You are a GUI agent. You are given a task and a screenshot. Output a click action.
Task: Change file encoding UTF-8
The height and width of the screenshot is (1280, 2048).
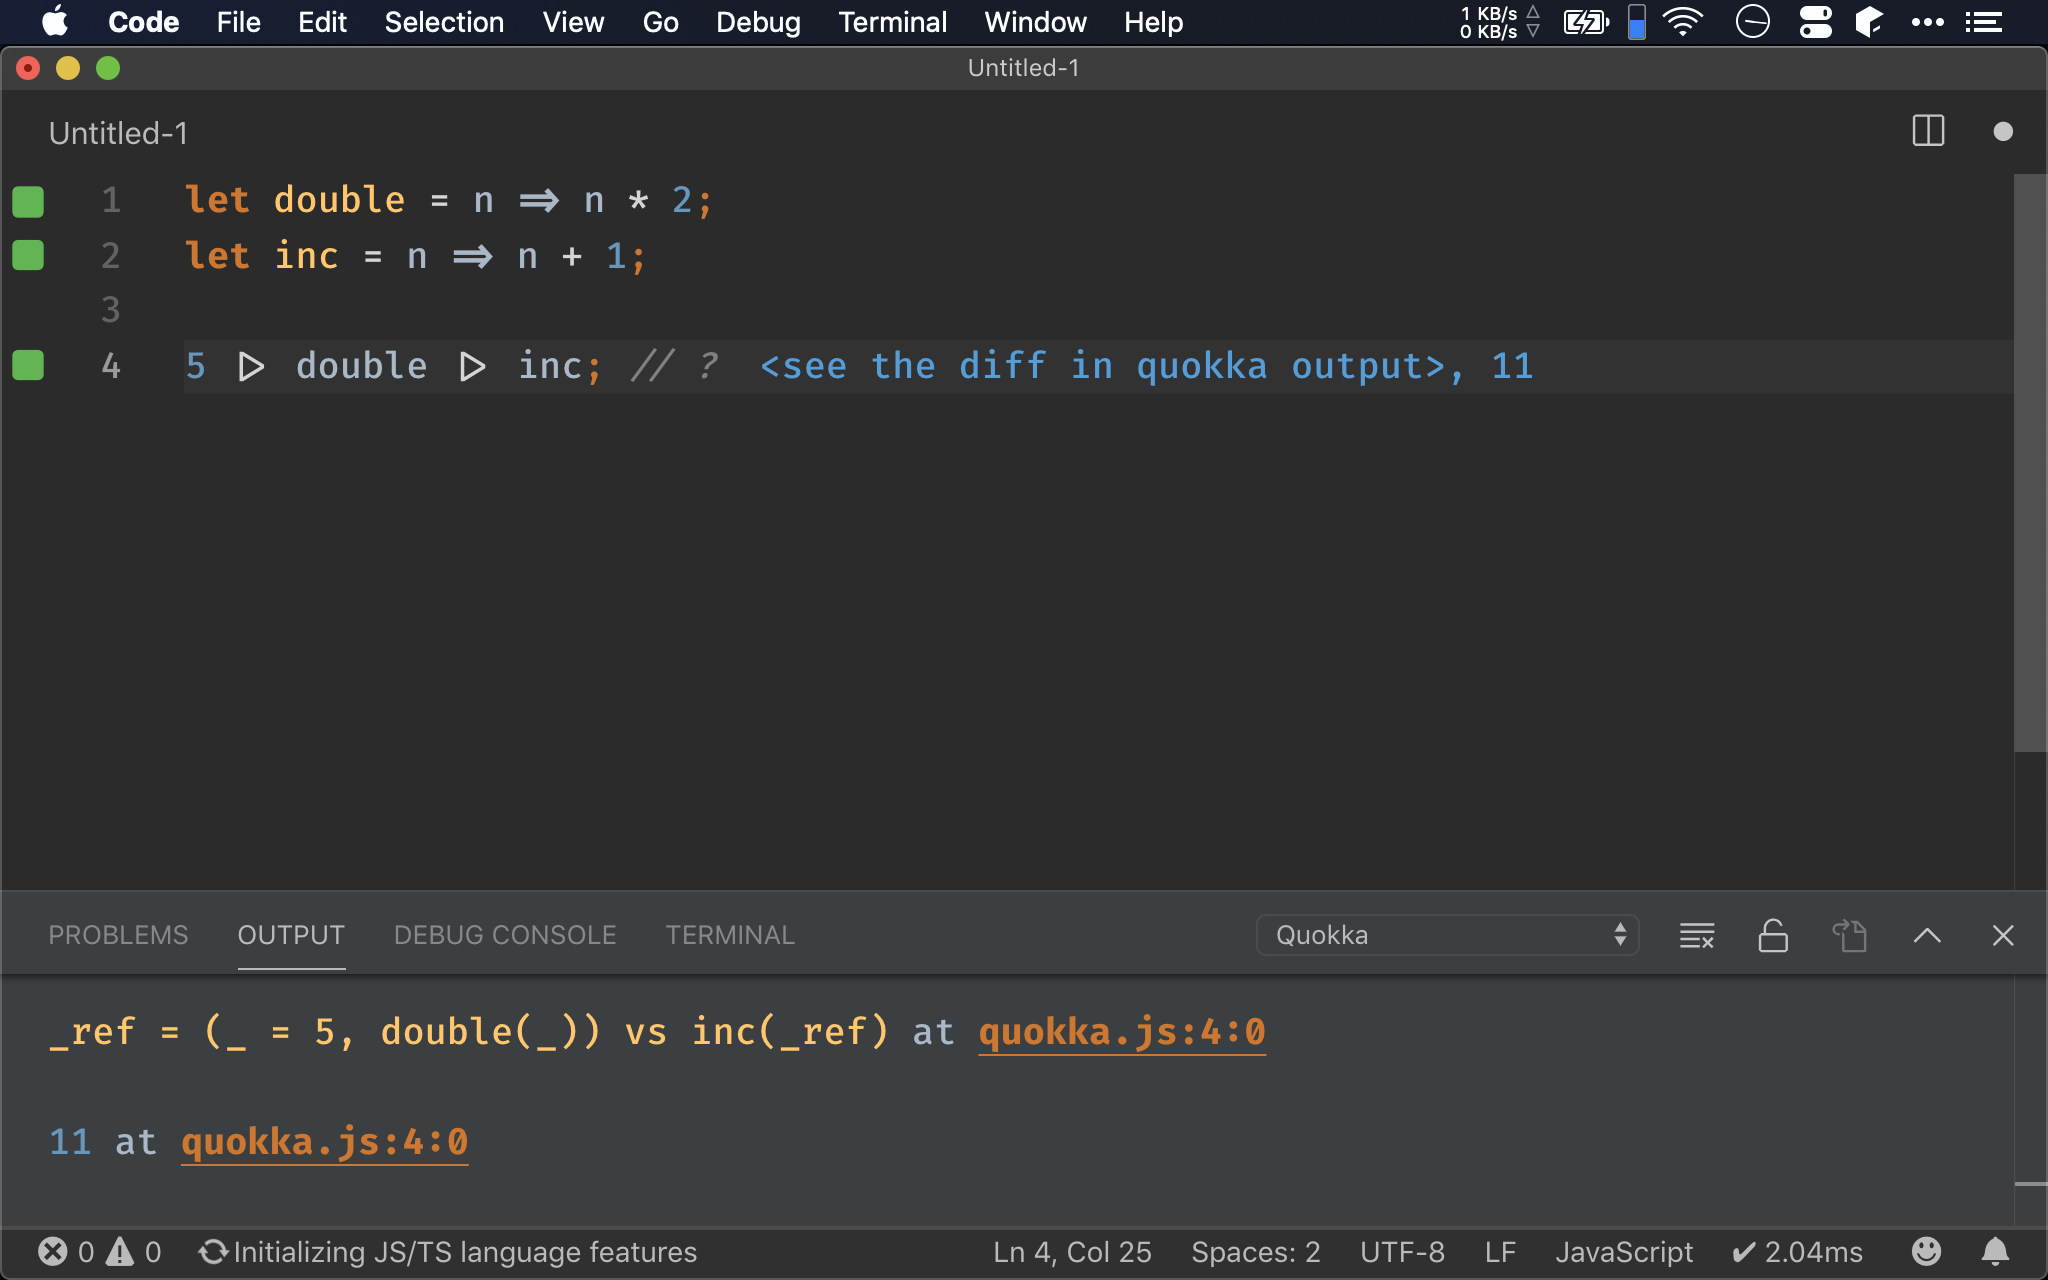pos(1402,1252)
